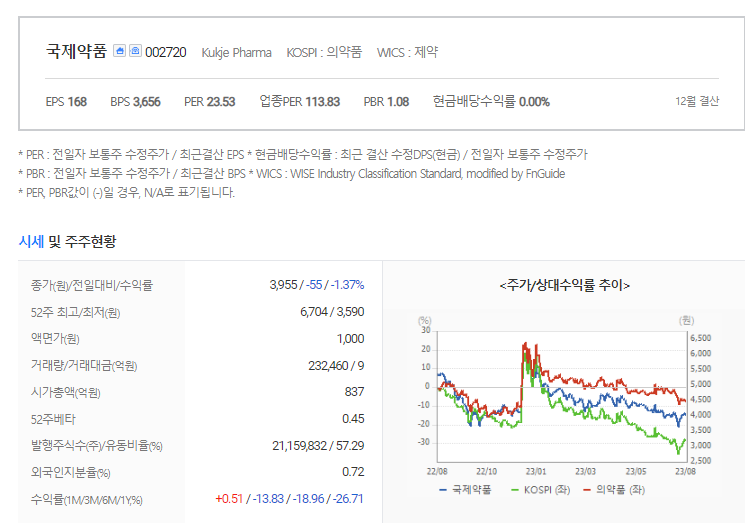Click the 종가(원)/전일대비/수익률 row label

click(92, 285)
